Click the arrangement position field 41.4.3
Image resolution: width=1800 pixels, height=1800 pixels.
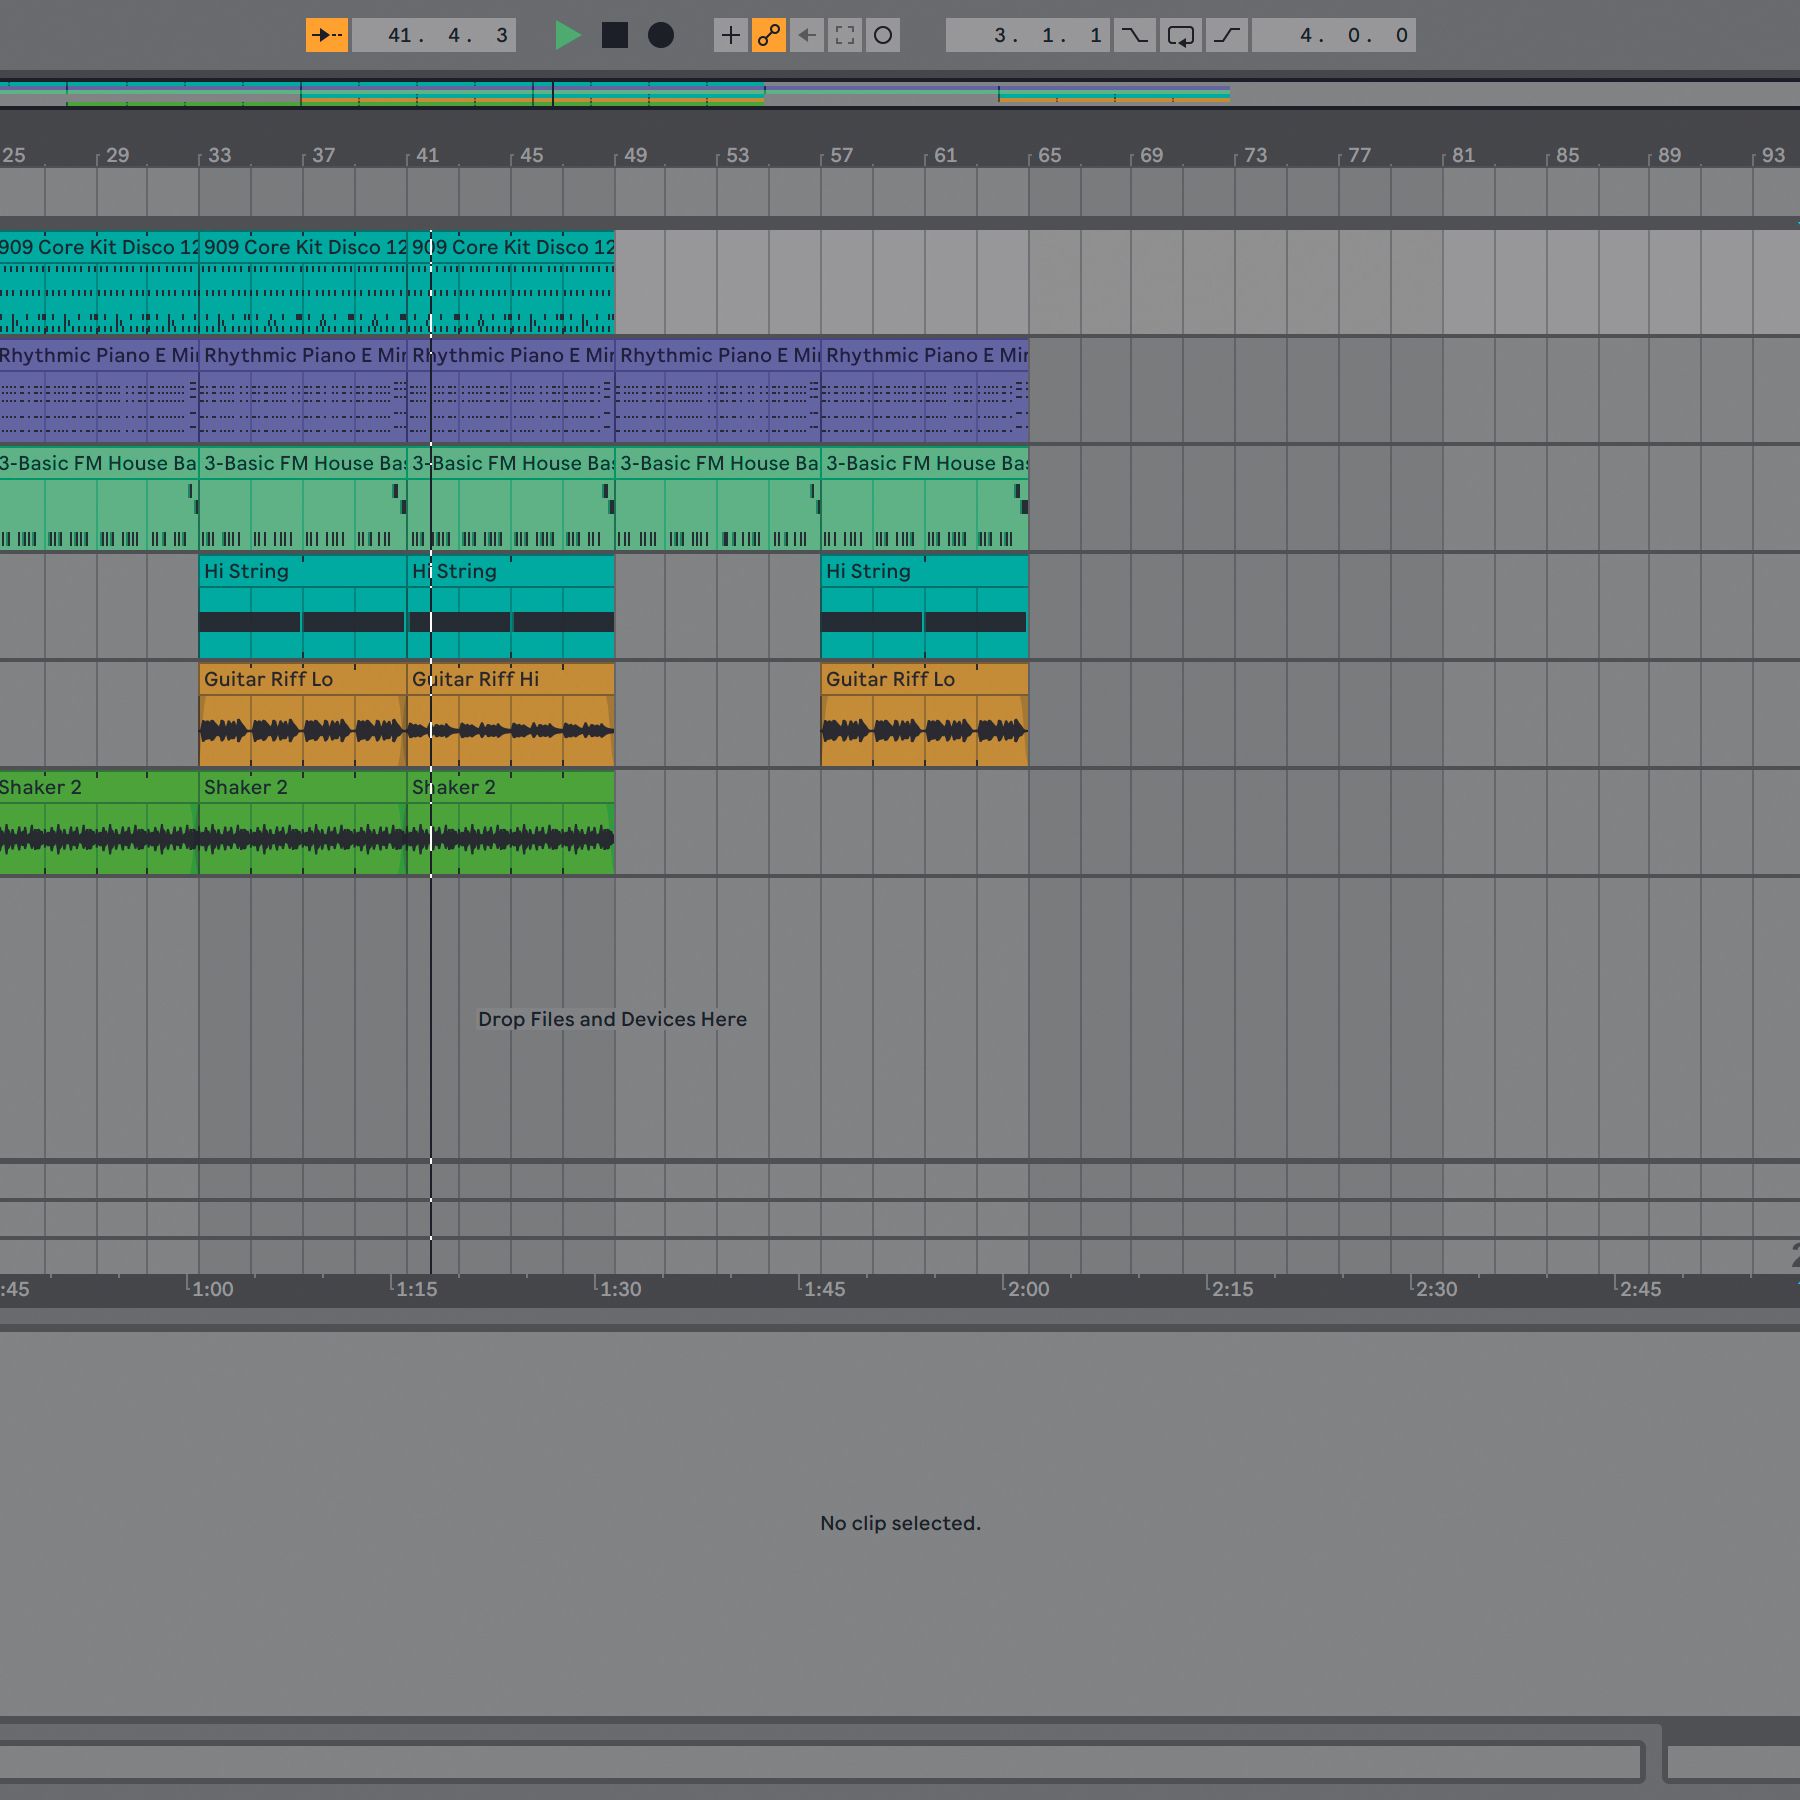pyautogui.click(x=434, y=35)
